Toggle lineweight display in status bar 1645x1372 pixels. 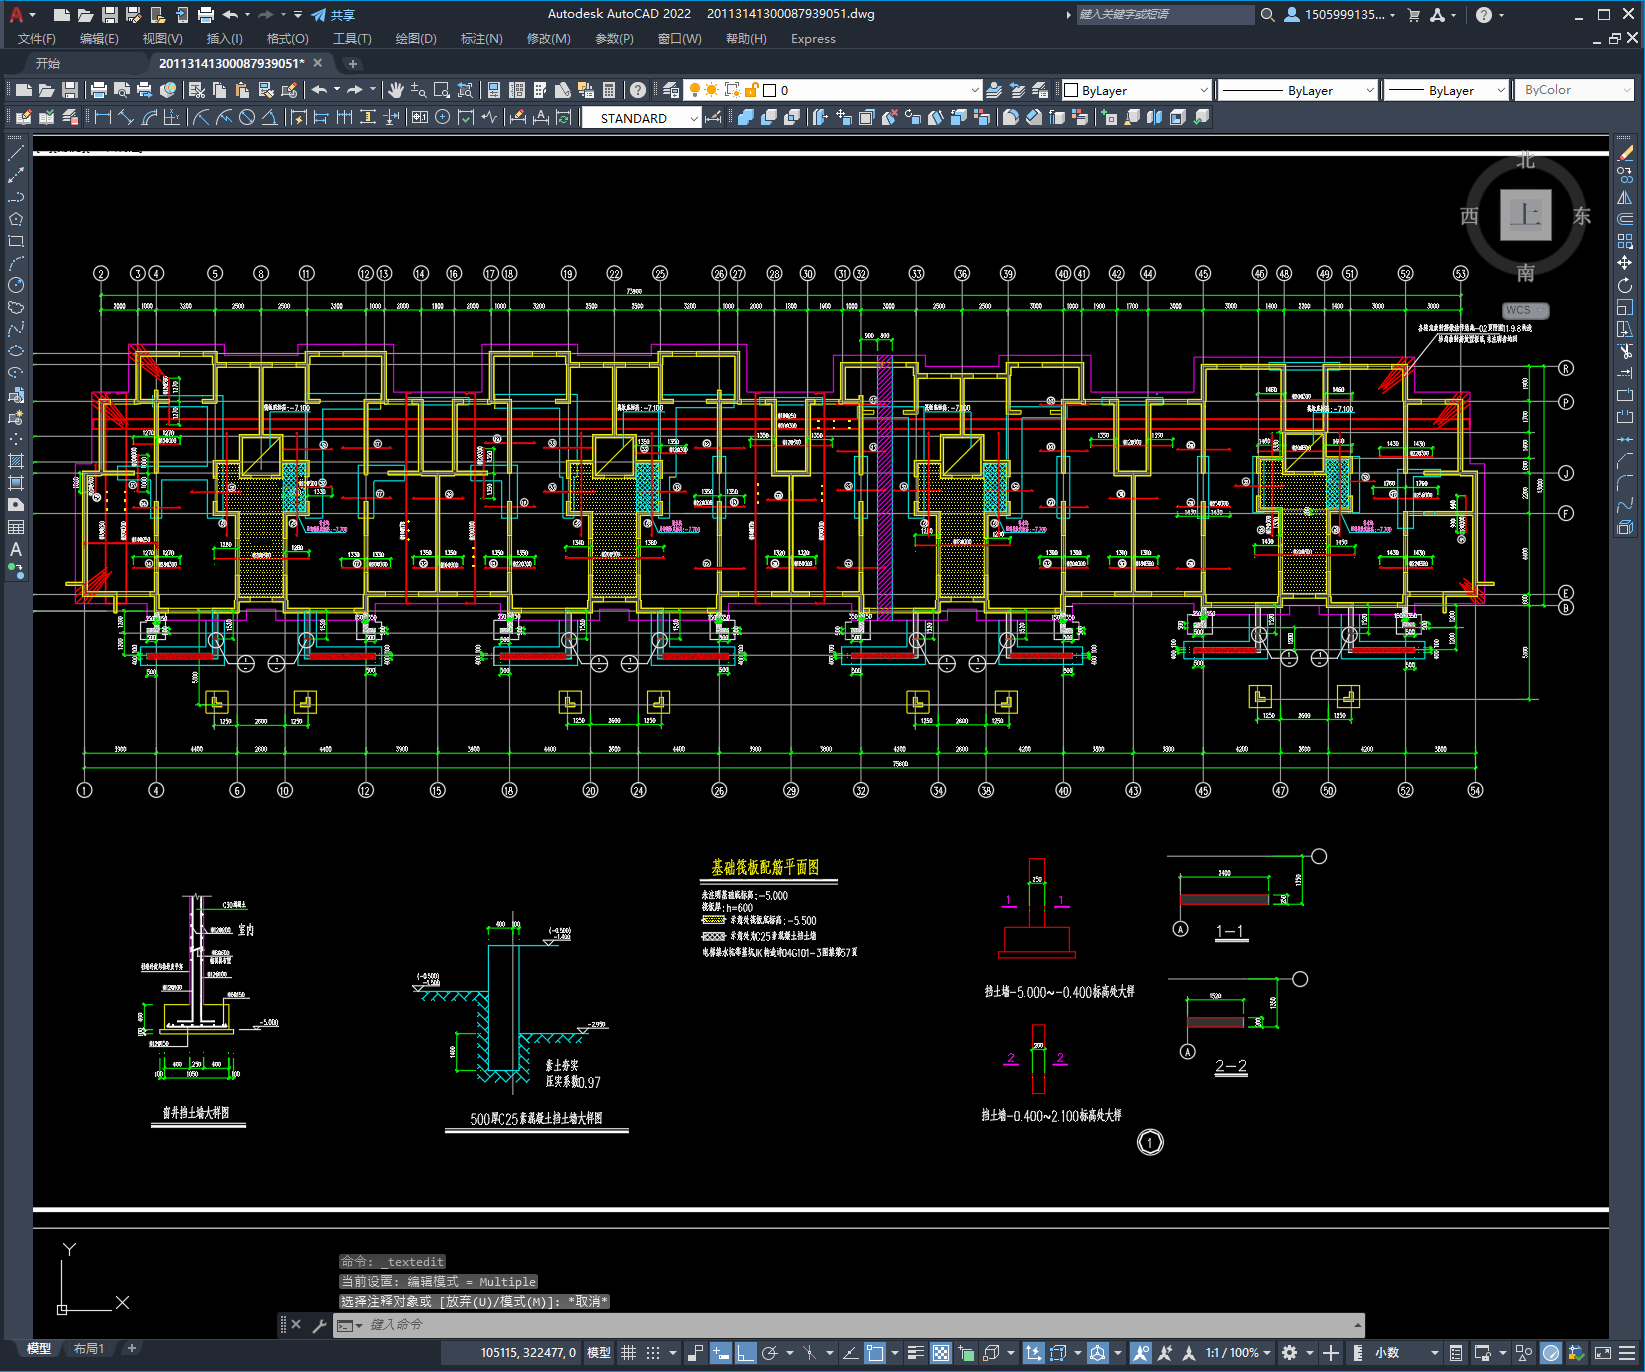coord(915,1353)
